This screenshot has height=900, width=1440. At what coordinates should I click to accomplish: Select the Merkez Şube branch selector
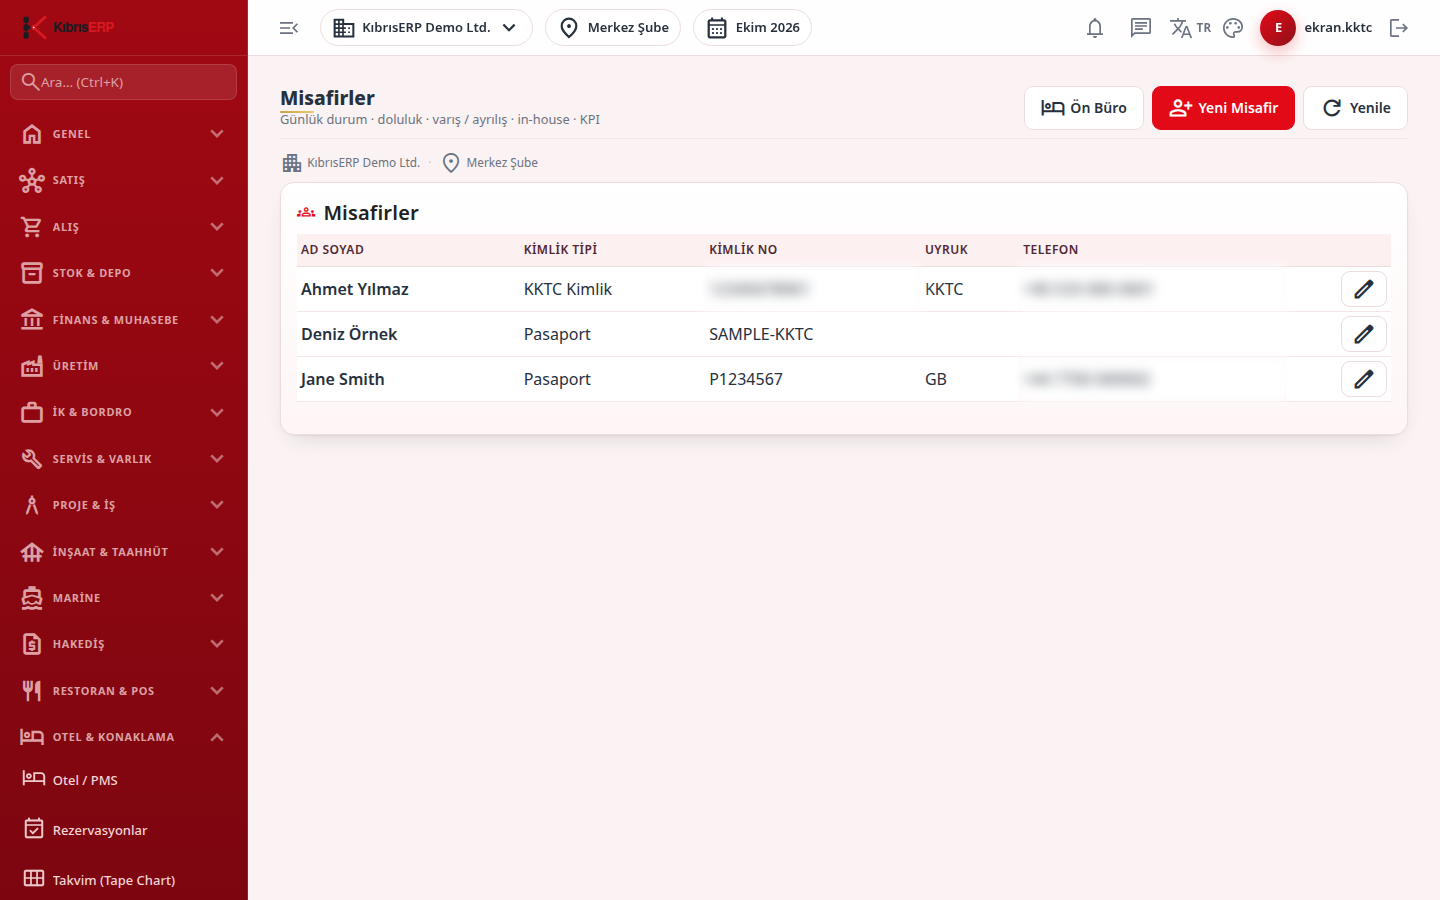click(x=613, y=28)
